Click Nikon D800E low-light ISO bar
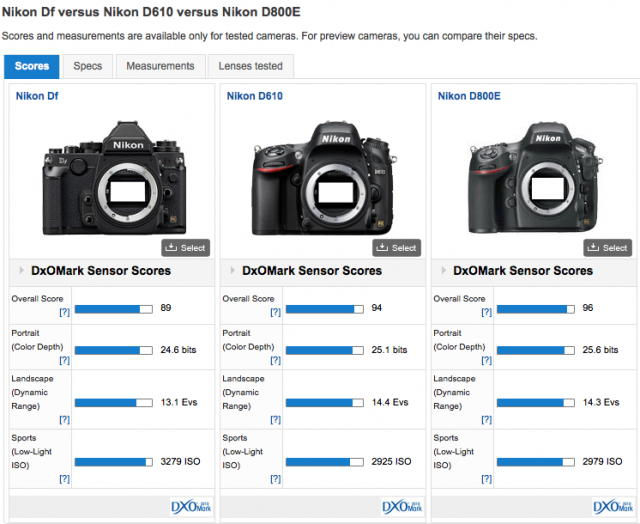The image size is (640, 524). point(536,462)
